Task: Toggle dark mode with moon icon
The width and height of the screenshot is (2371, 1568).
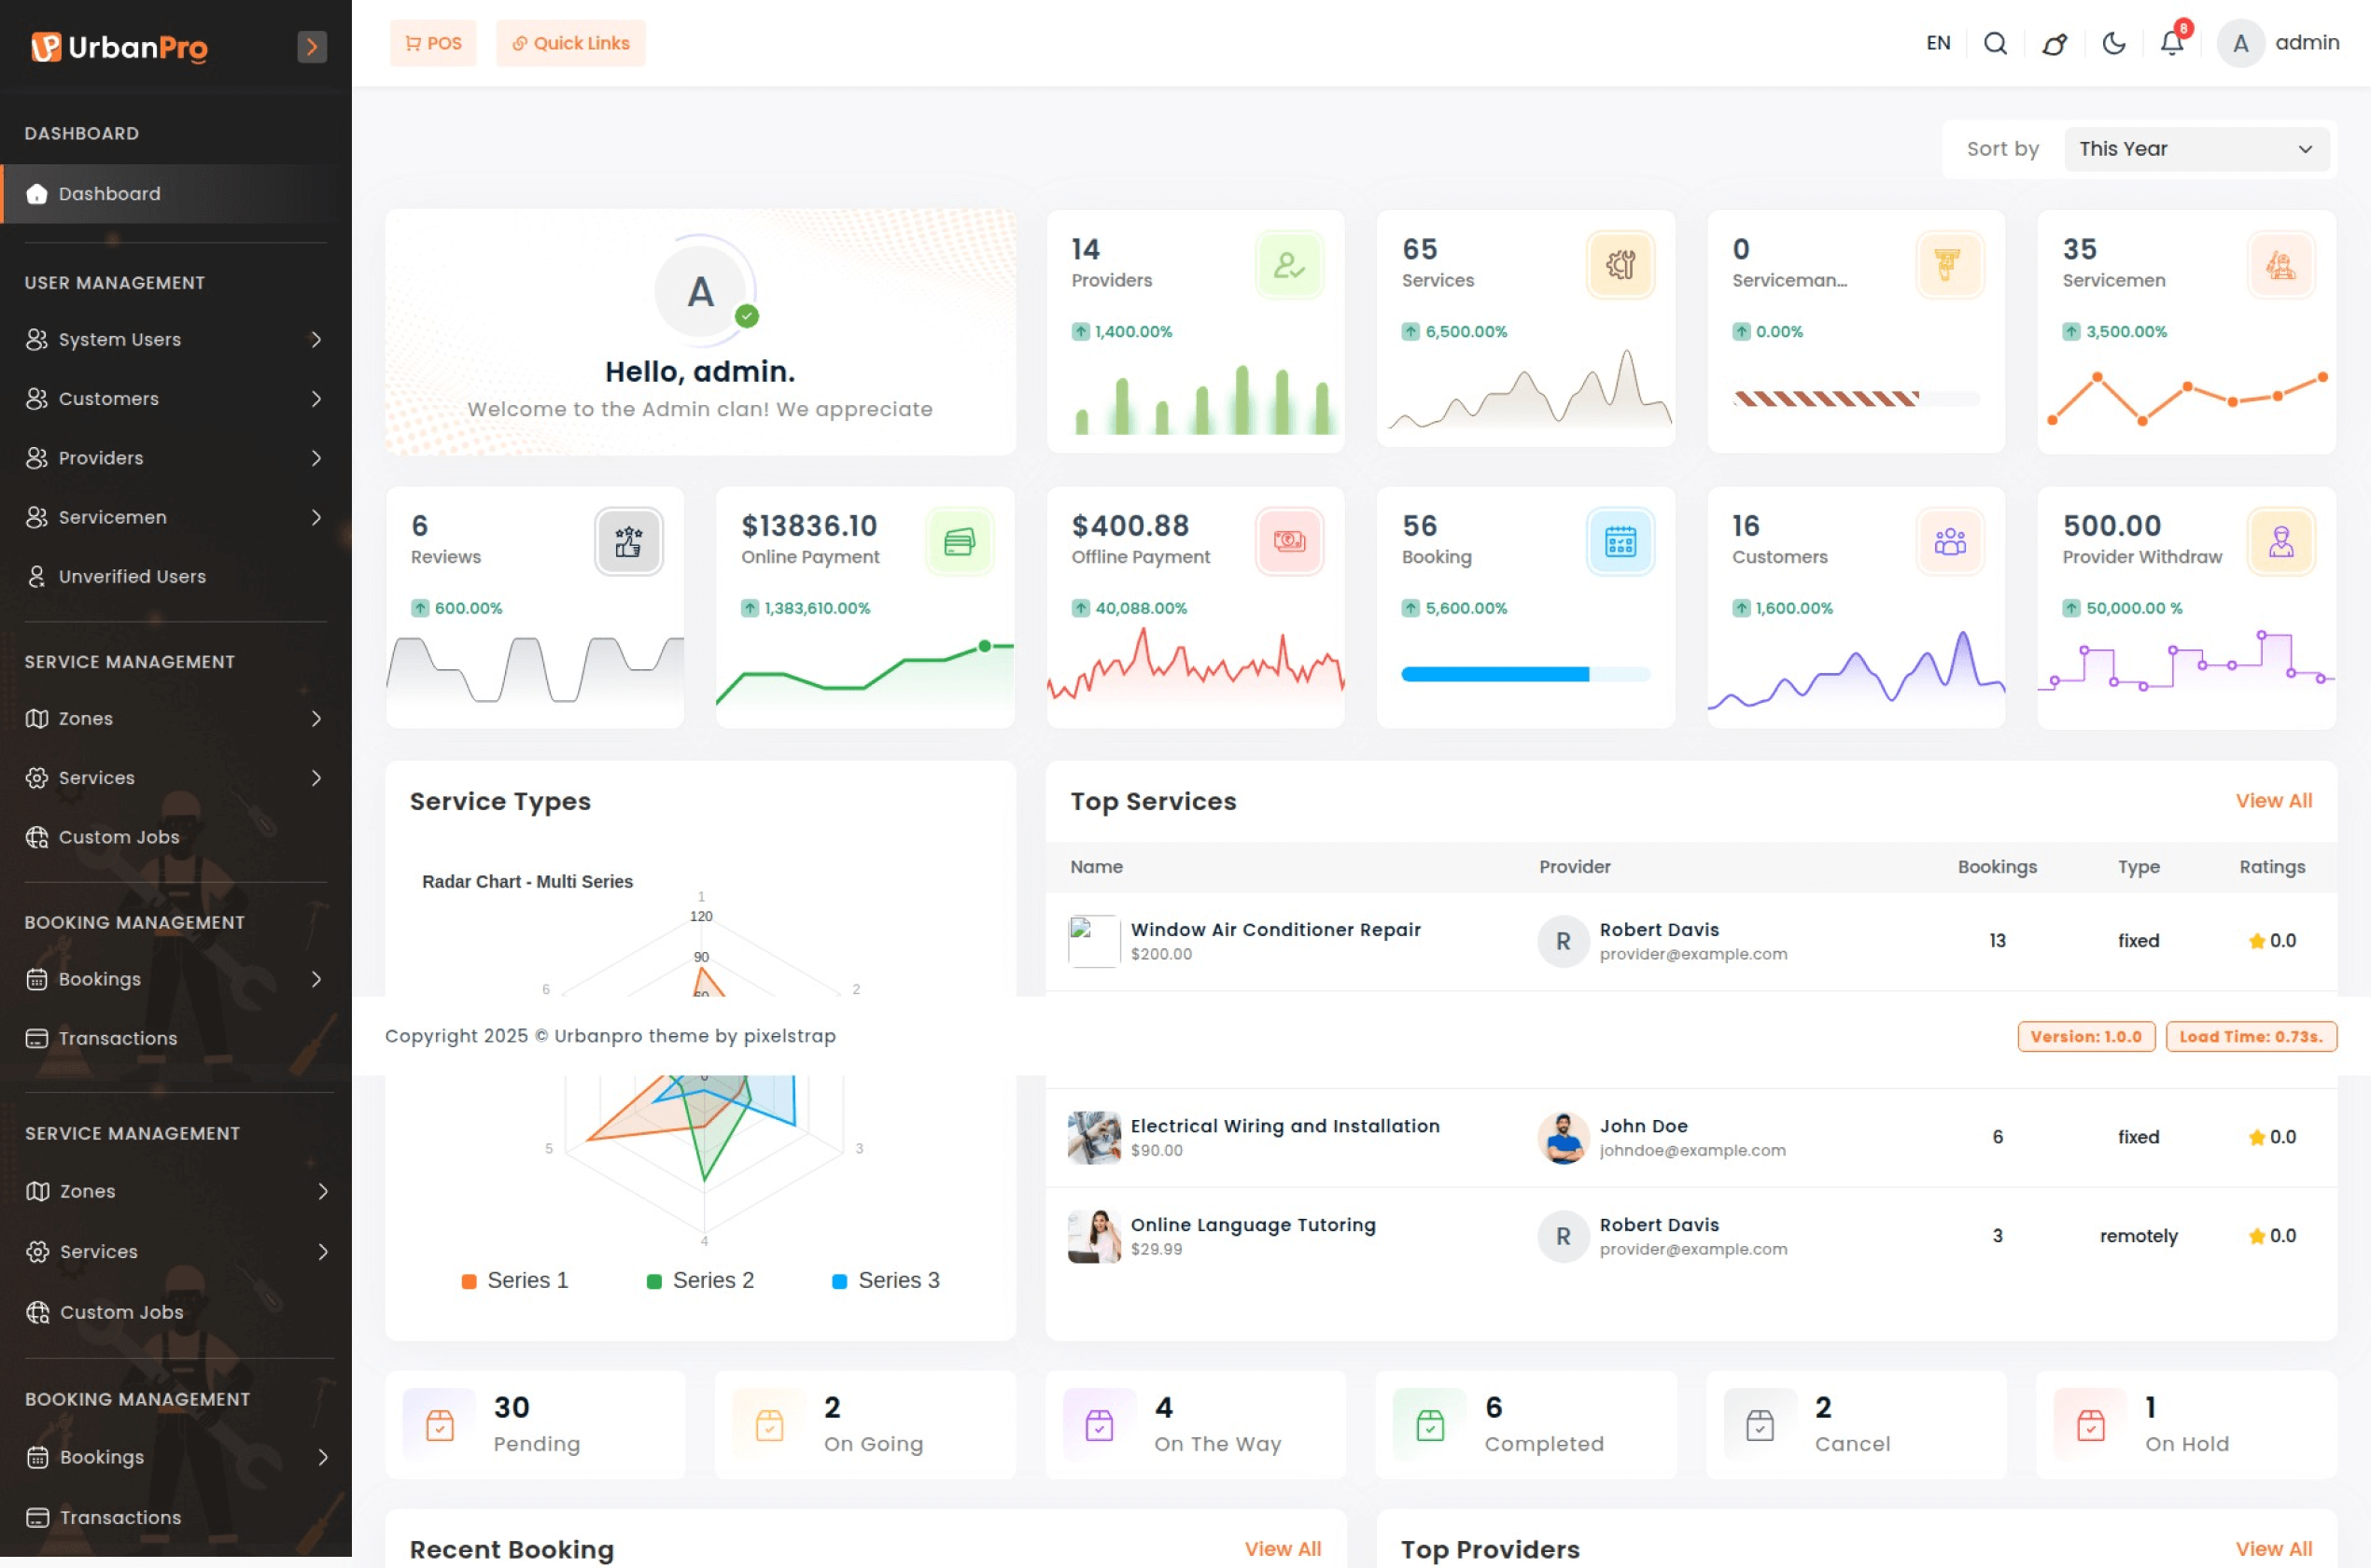Action: click(x=2113, y=43)
